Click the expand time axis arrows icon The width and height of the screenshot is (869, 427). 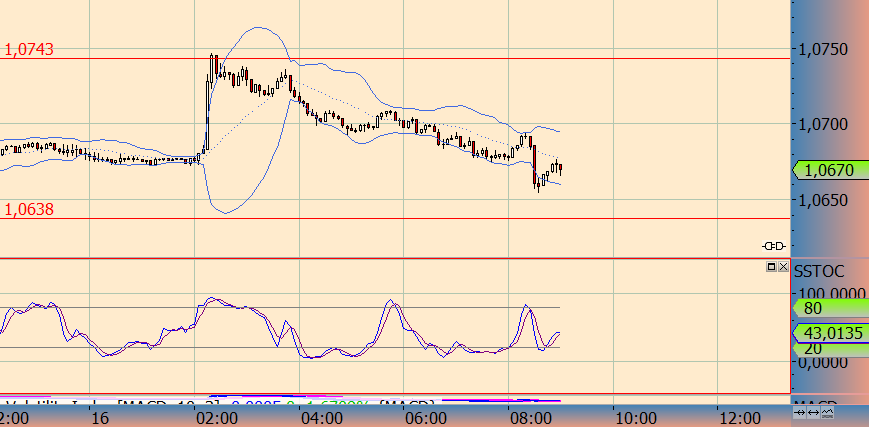[x=813, y=412]
